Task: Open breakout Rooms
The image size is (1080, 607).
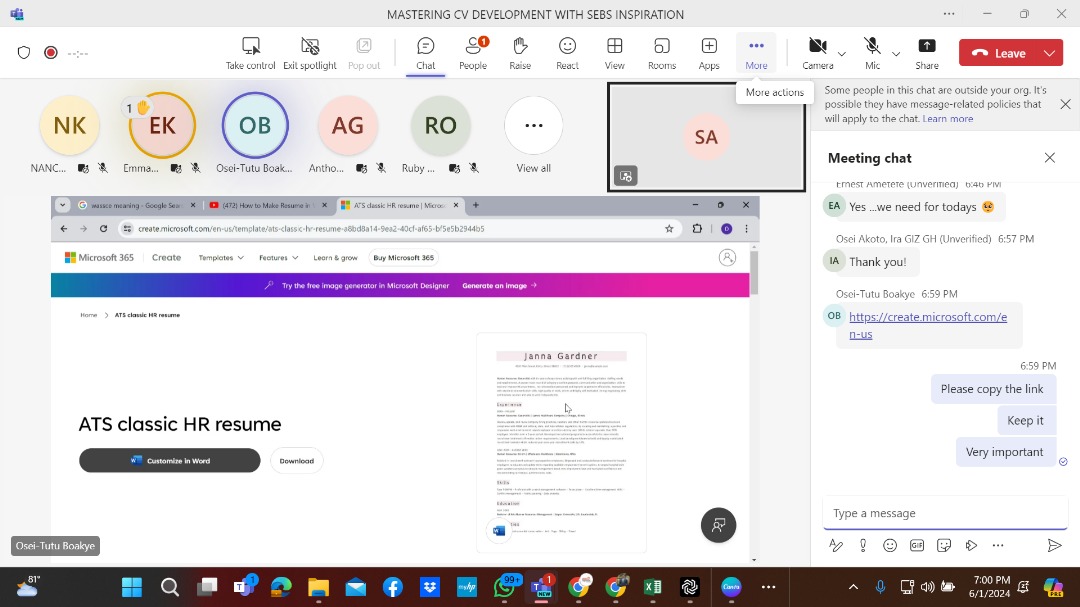Action: (661, 47)
